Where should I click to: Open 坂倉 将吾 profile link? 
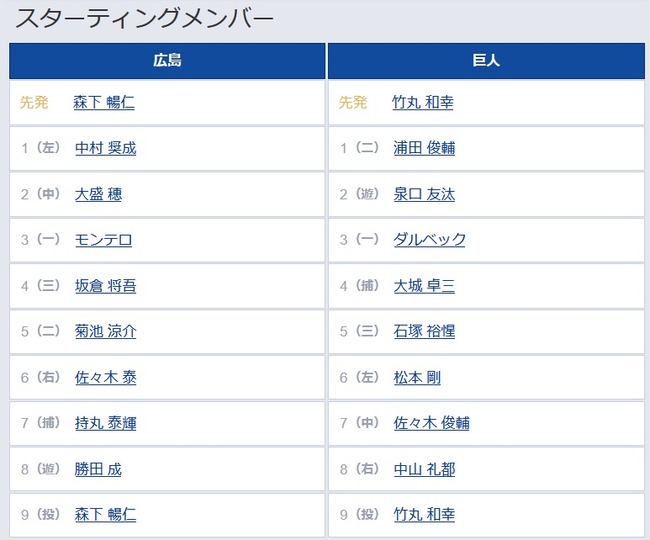click(105, 286)
